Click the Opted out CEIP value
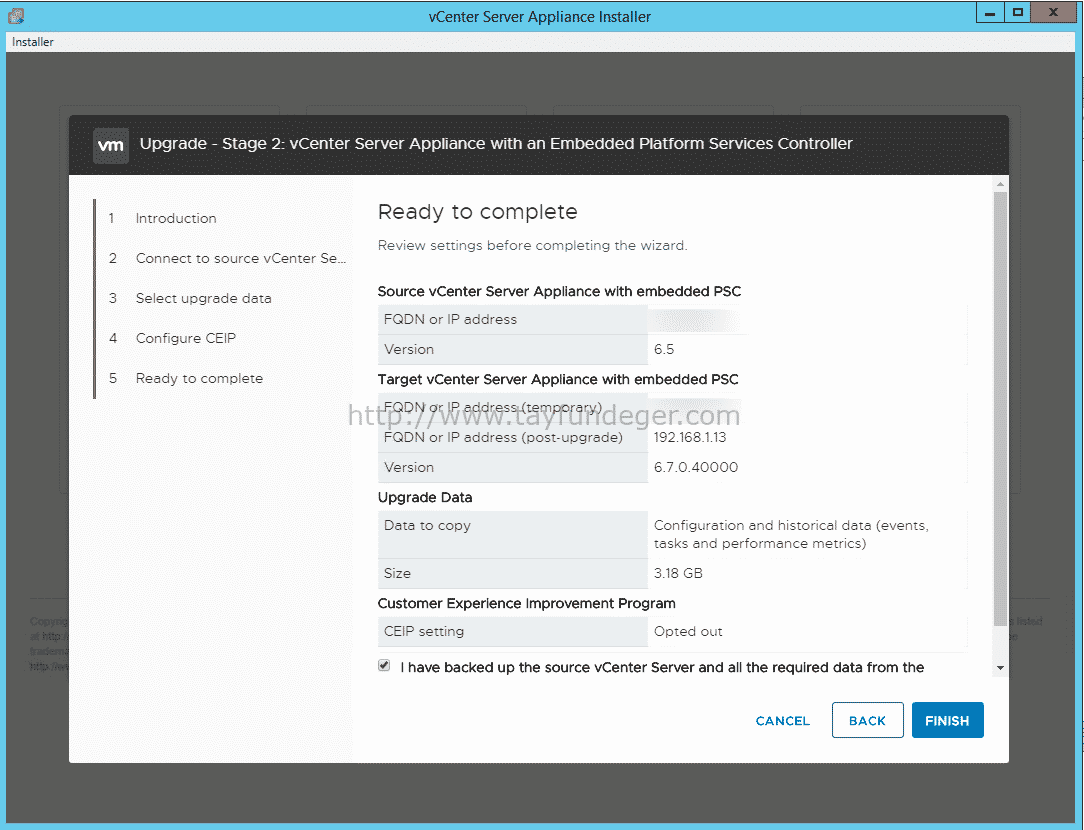 coord(688,631)
